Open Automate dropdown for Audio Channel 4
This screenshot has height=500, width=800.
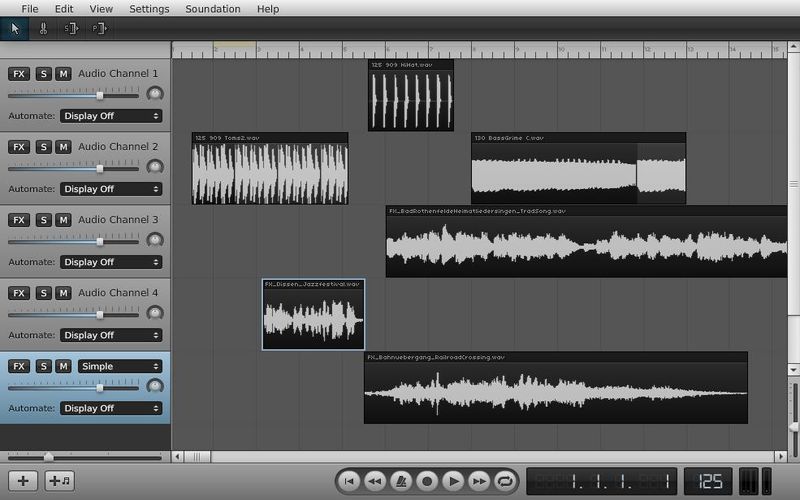[111, 335]
